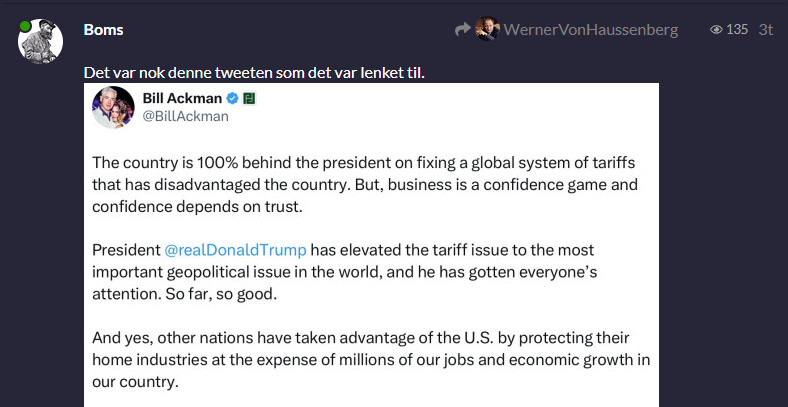Screen dimensions: 788x407
Task: Click the 3t post timestamp
Action: [766, 30]
